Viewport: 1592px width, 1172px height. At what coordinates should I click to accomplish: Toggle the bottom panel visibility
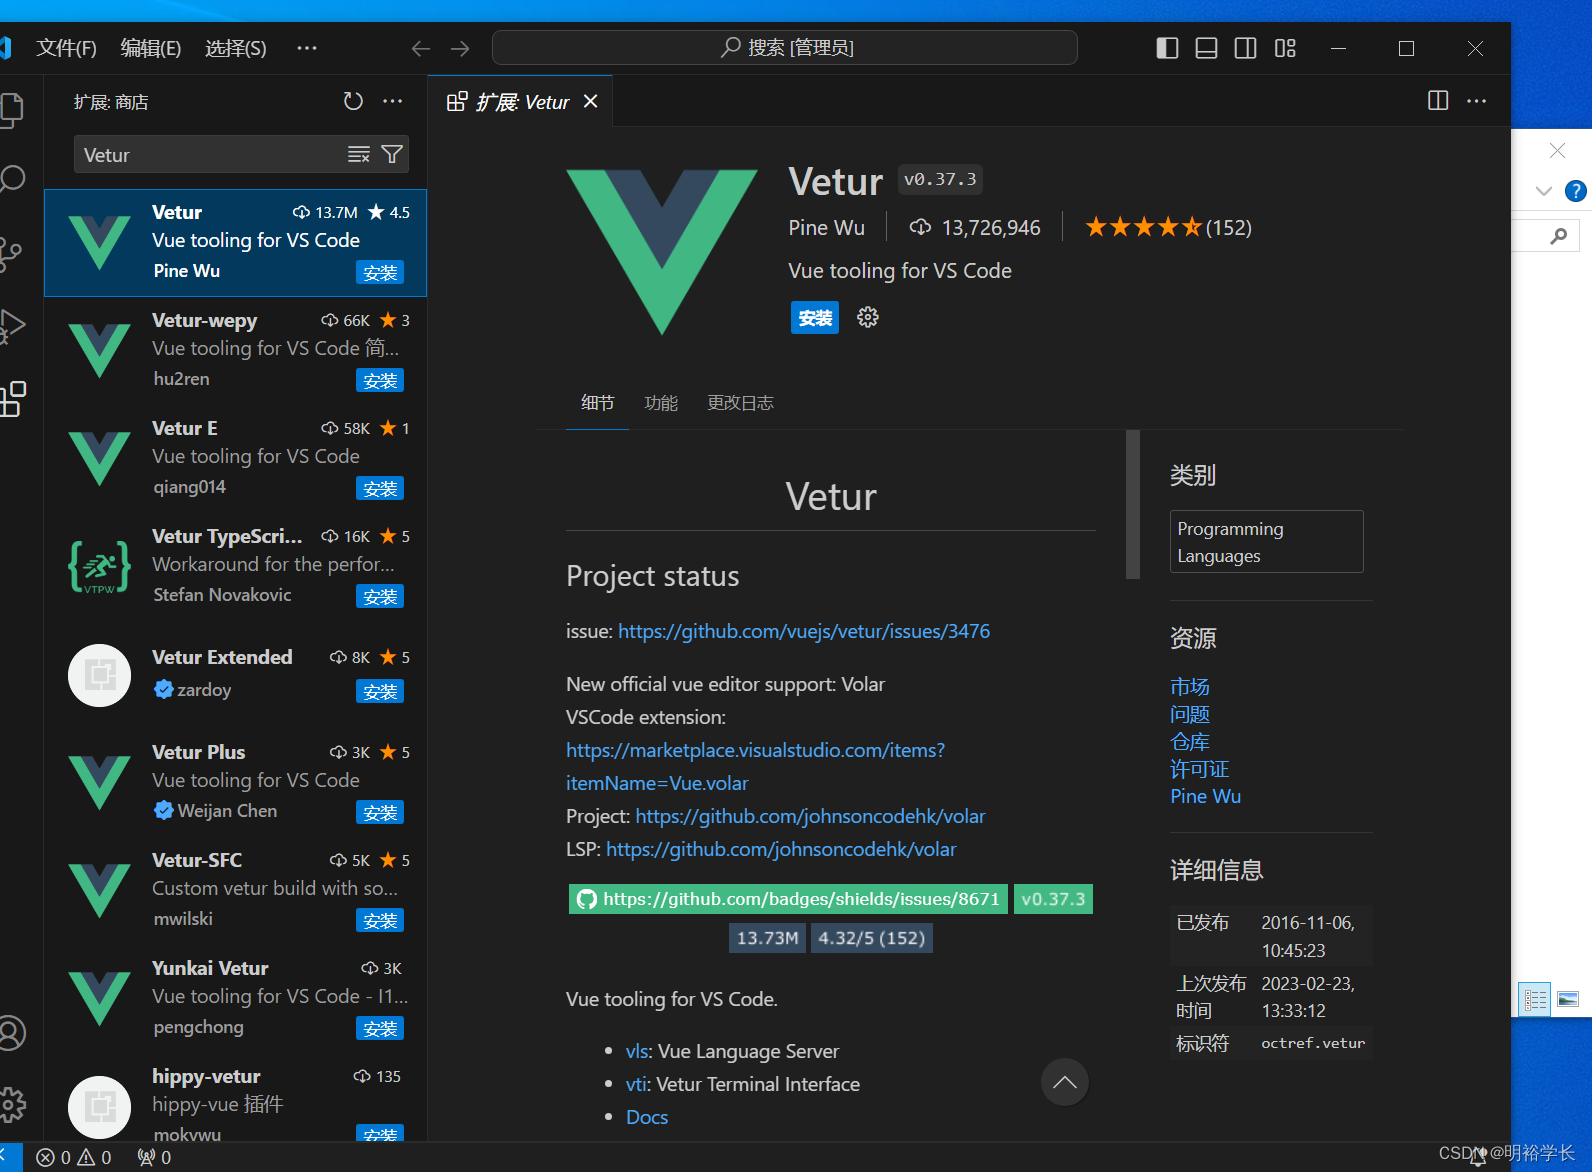pos(1206,48)
